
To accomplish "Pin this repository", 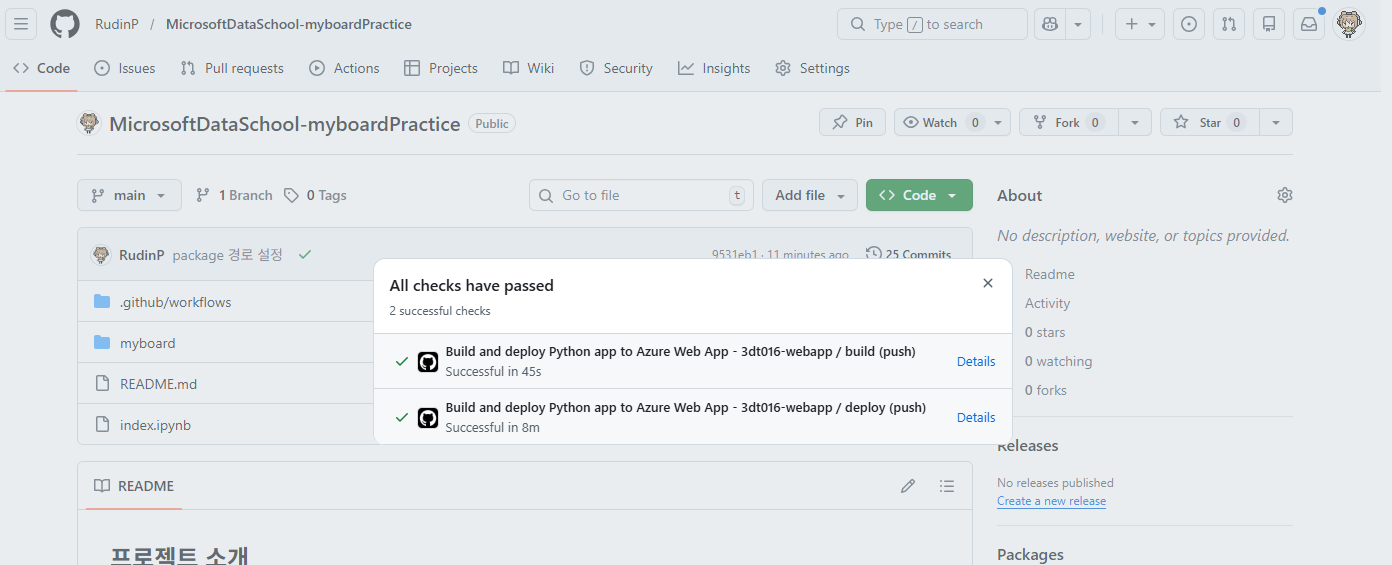I will [852, 122].
